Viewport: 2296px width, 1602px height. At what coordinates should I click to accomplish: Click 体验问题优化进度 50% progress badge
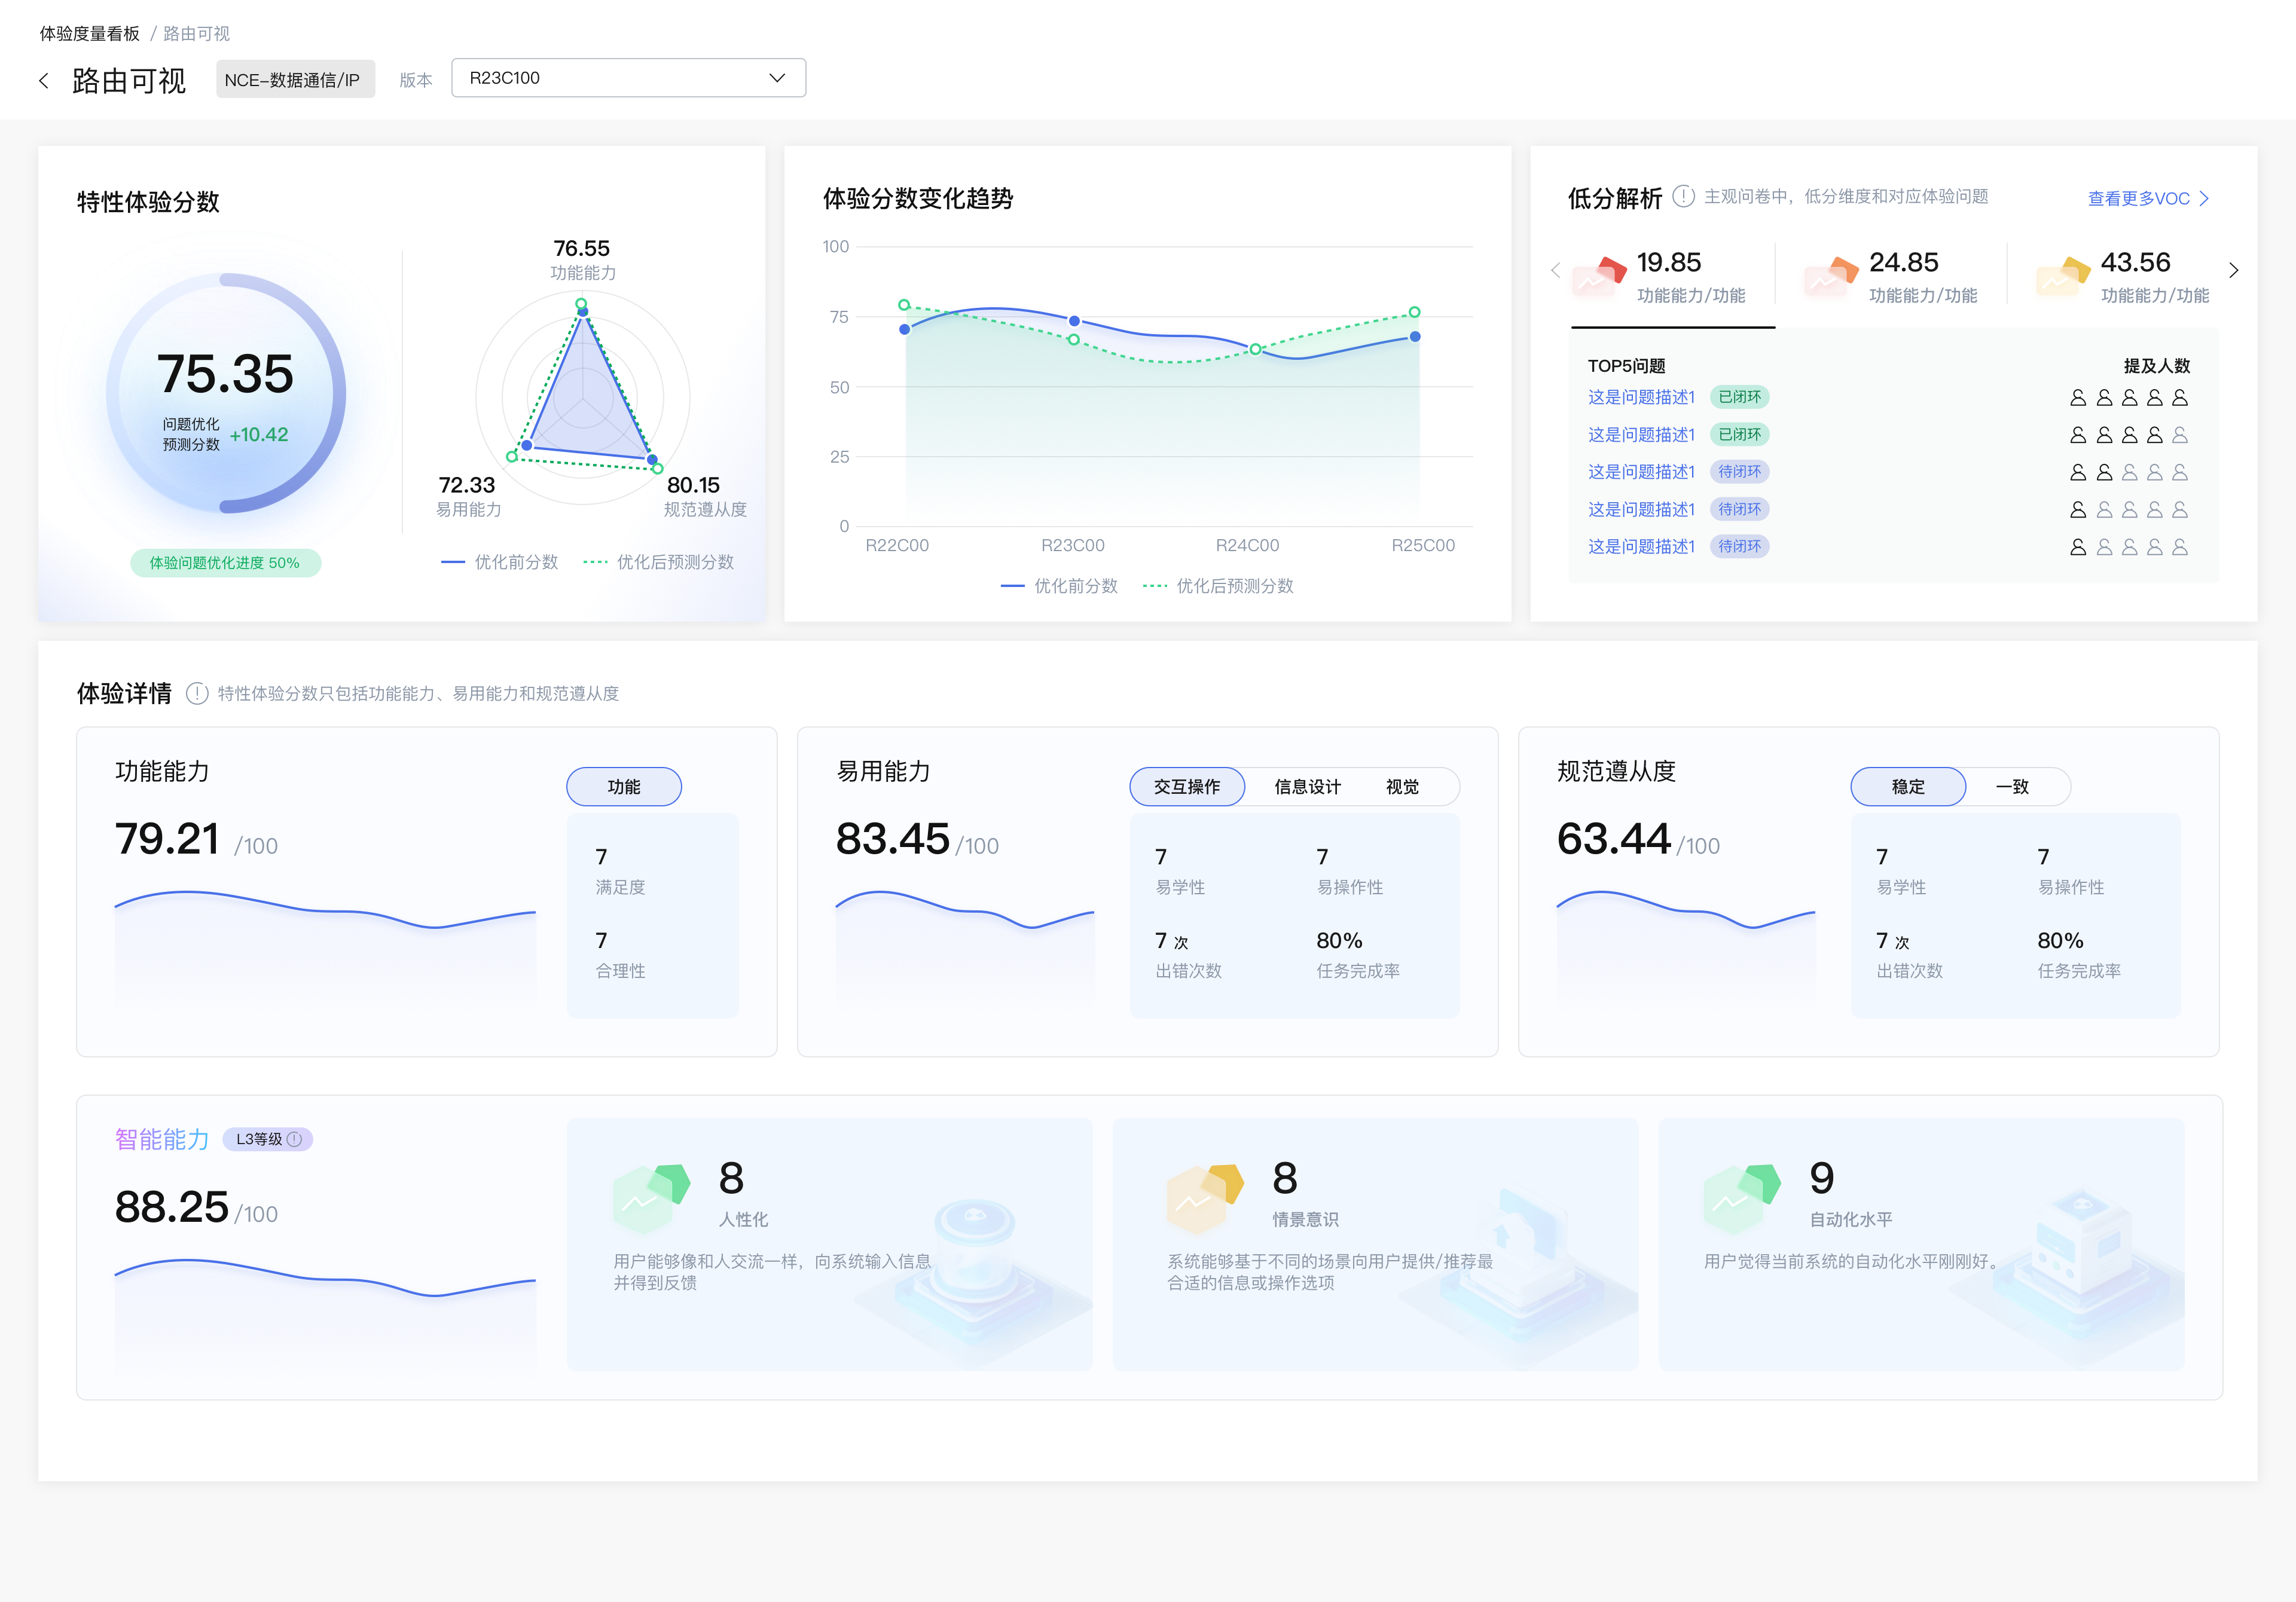(x=225, y=563)
